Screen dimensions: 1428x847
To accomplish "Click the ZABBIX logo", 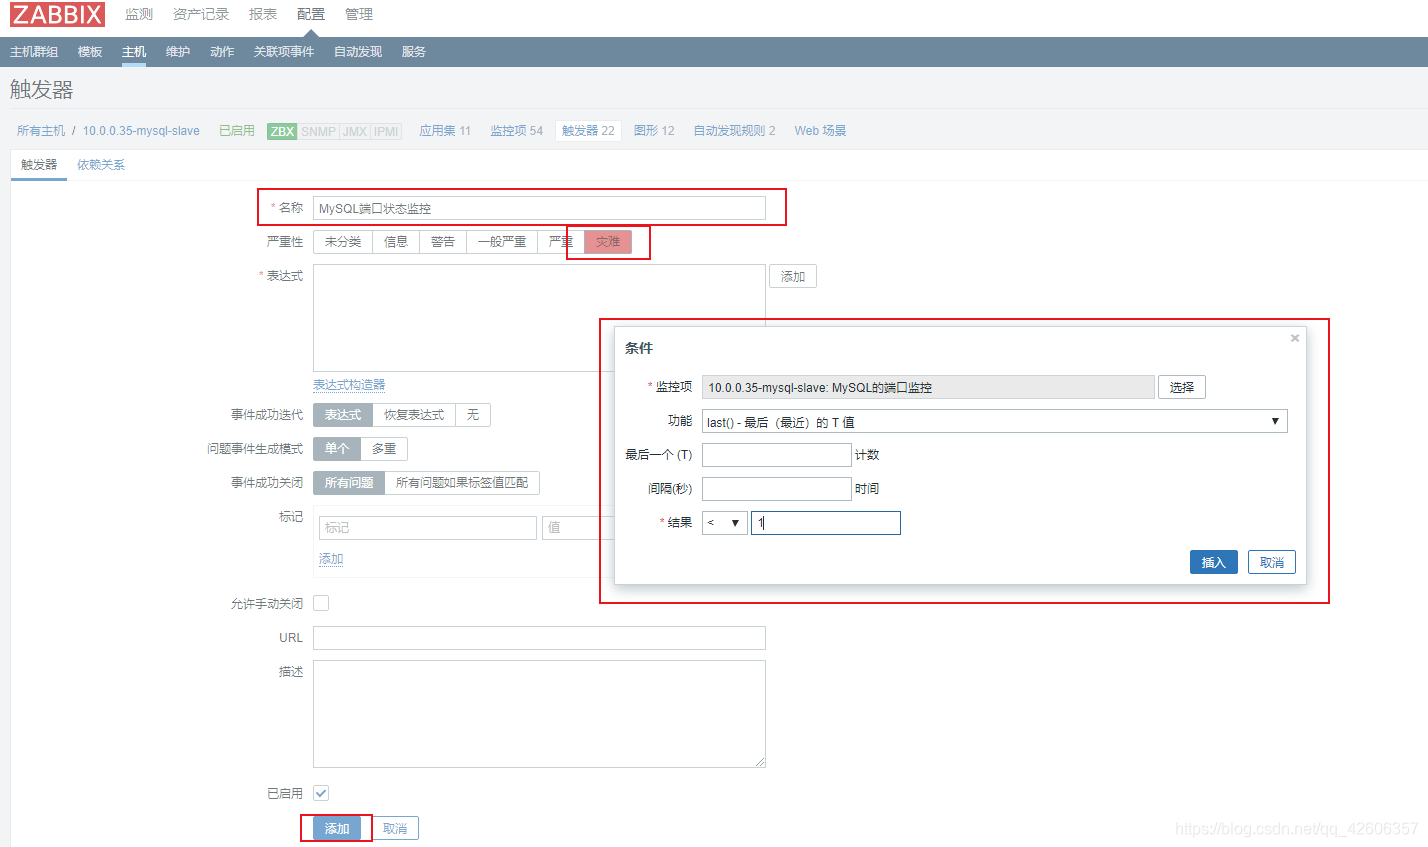I will point(57,14).
